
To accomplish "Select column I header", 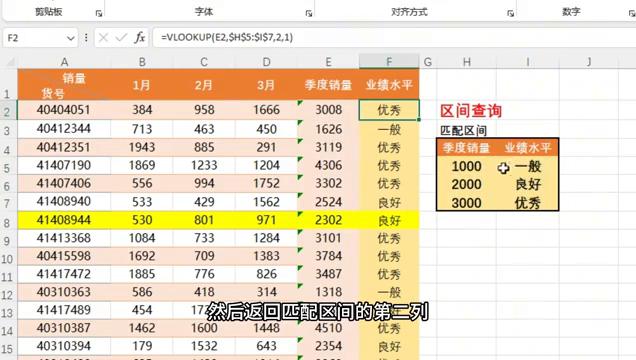I will (x=528, y=62).
